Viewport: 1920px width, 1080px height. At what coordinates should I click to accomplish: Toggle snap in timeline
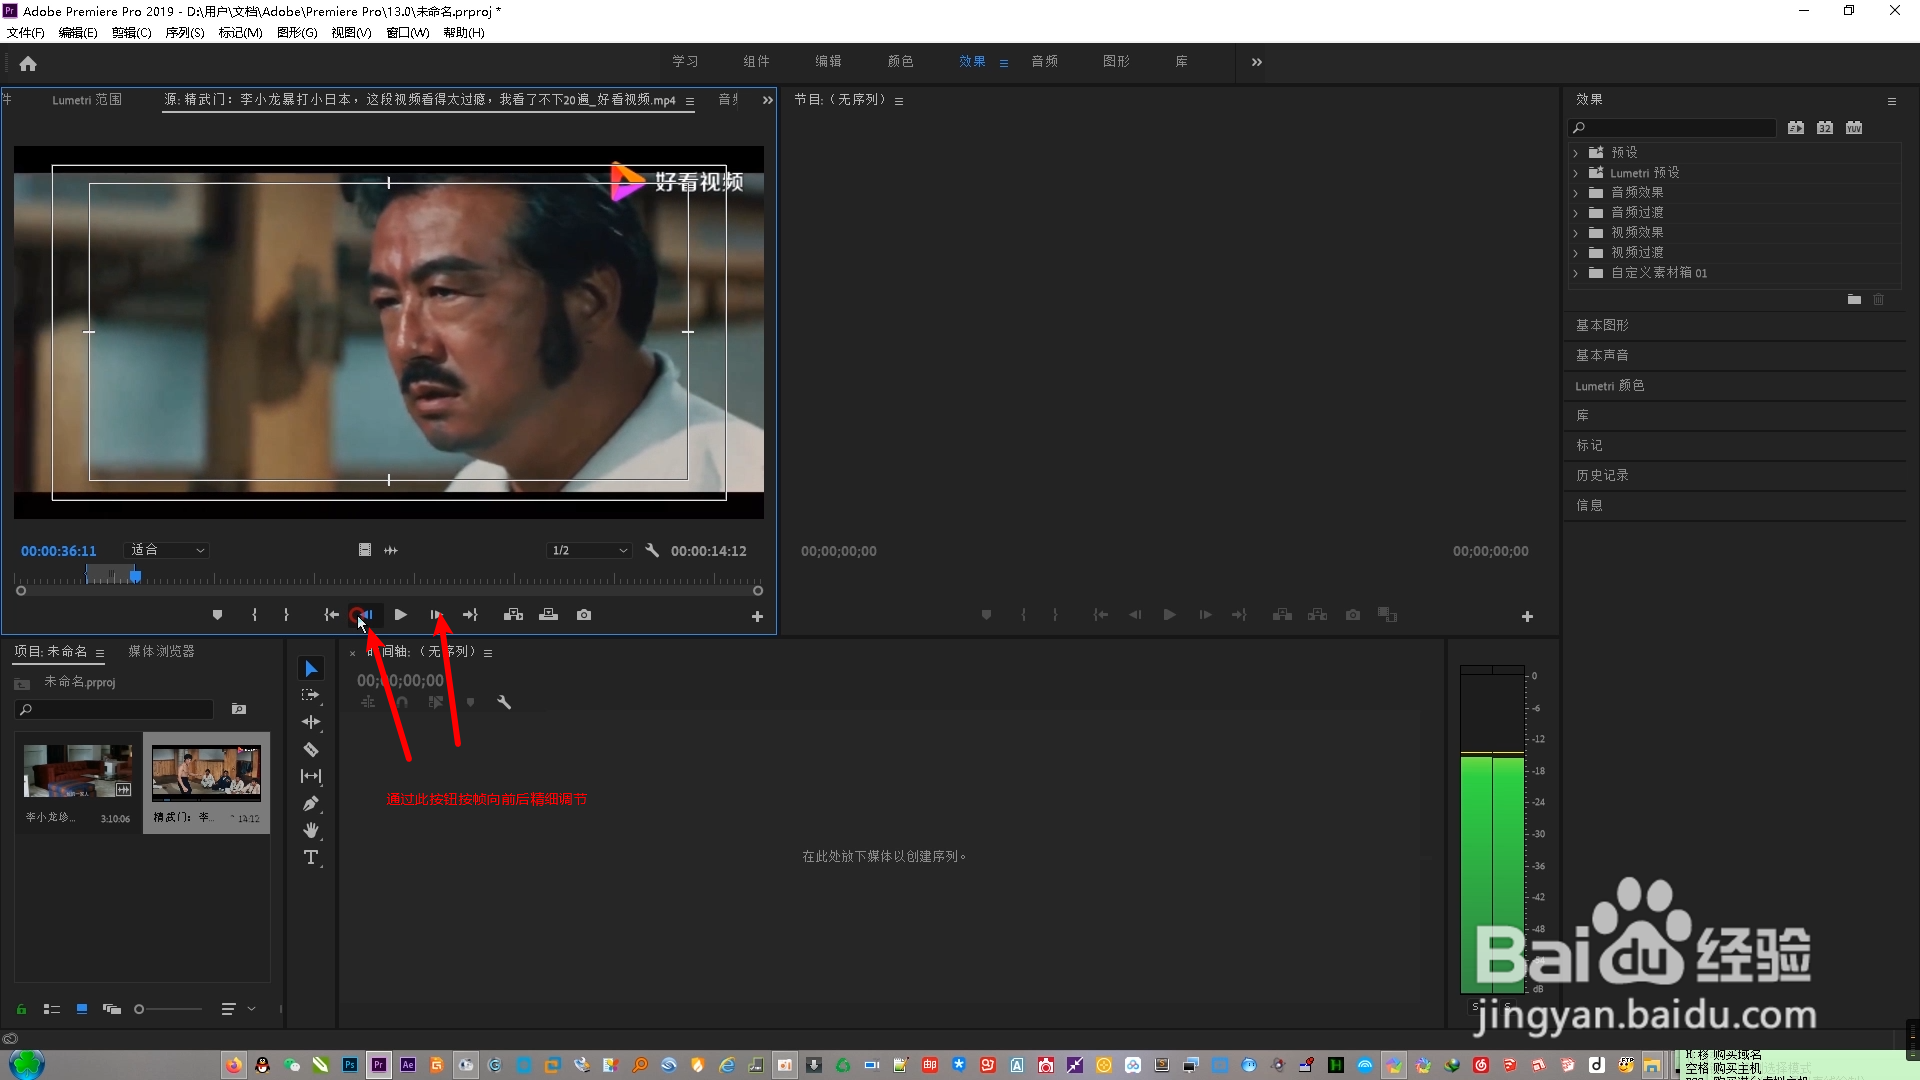click(x=402, y=703)
